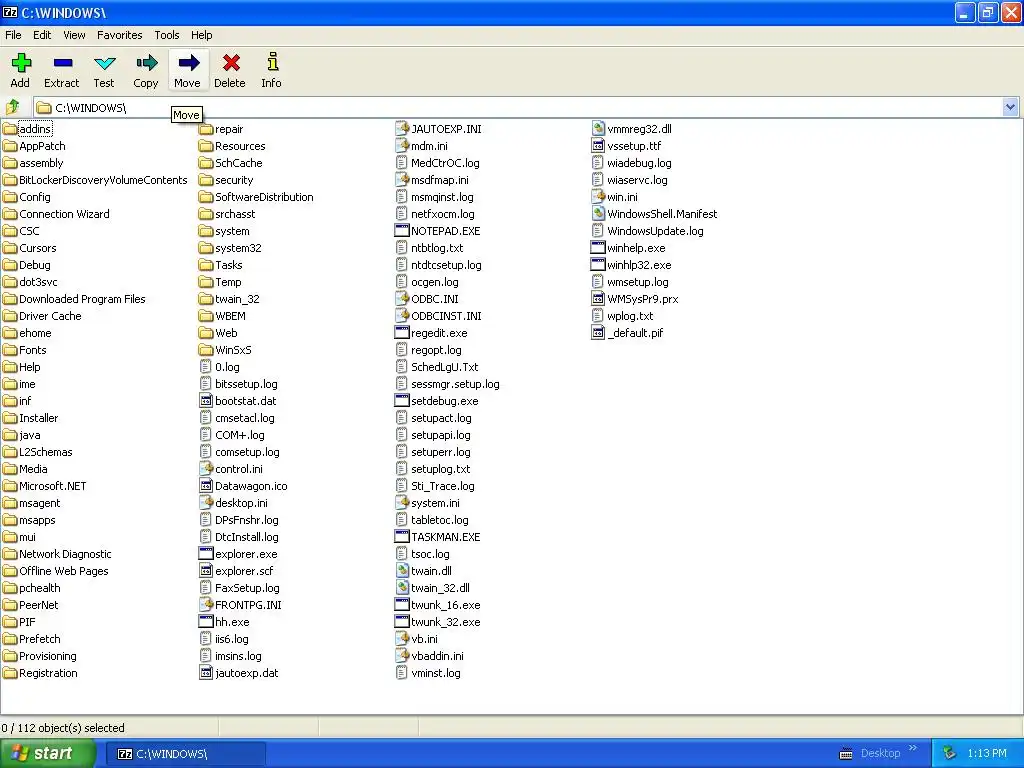Open the Favorites menu
The height and width of the screenshot is (768, 1024).
(120, 35)
